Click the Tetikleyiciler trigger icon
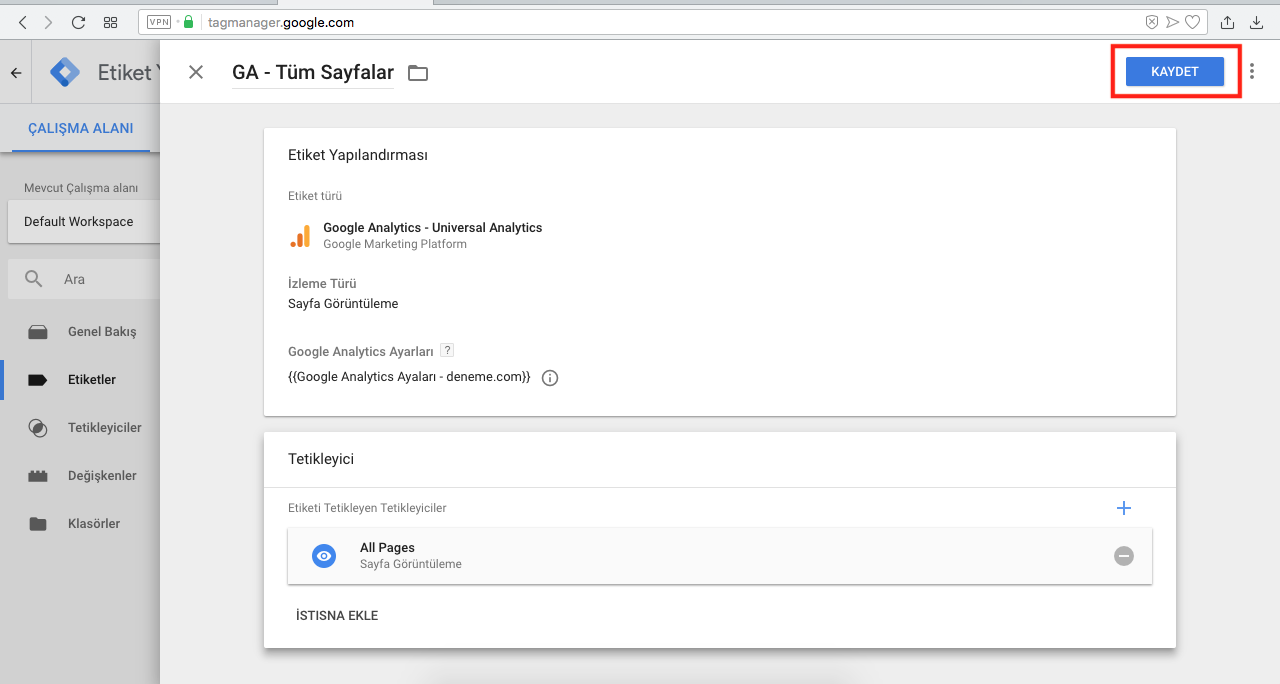 (38, 428)
